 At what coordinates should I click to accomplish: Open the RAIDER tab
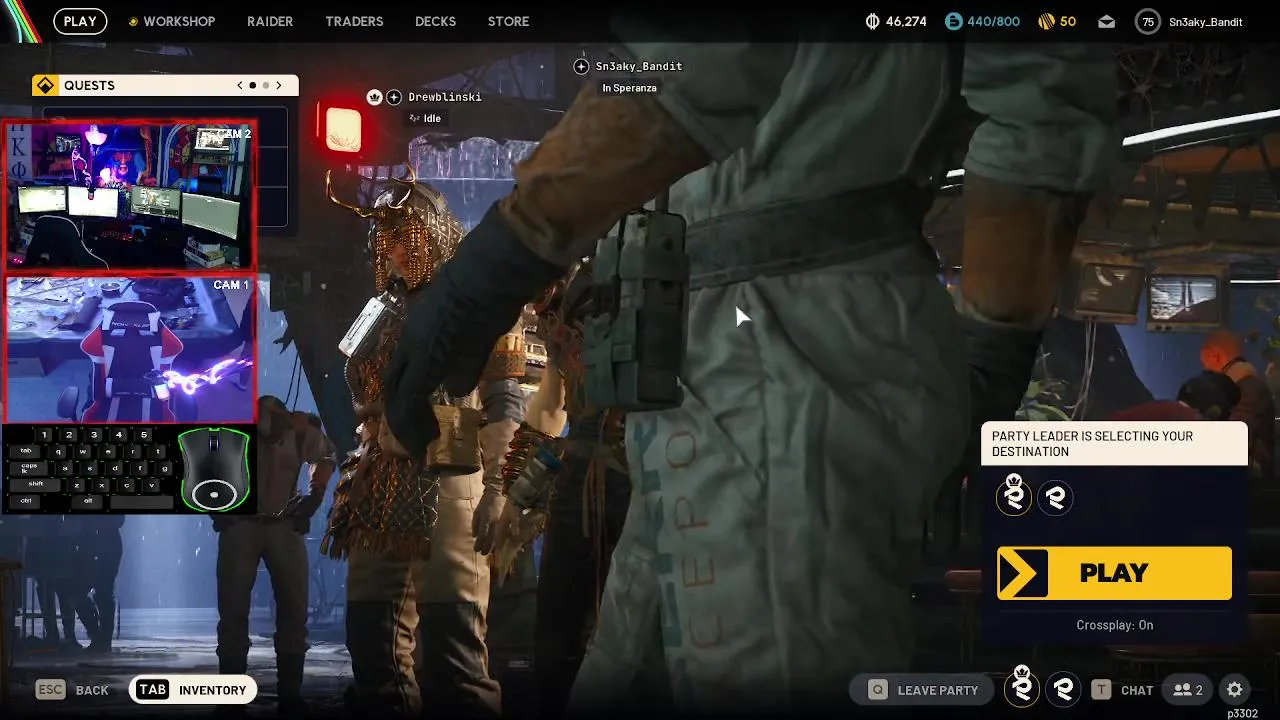point(270,21)
